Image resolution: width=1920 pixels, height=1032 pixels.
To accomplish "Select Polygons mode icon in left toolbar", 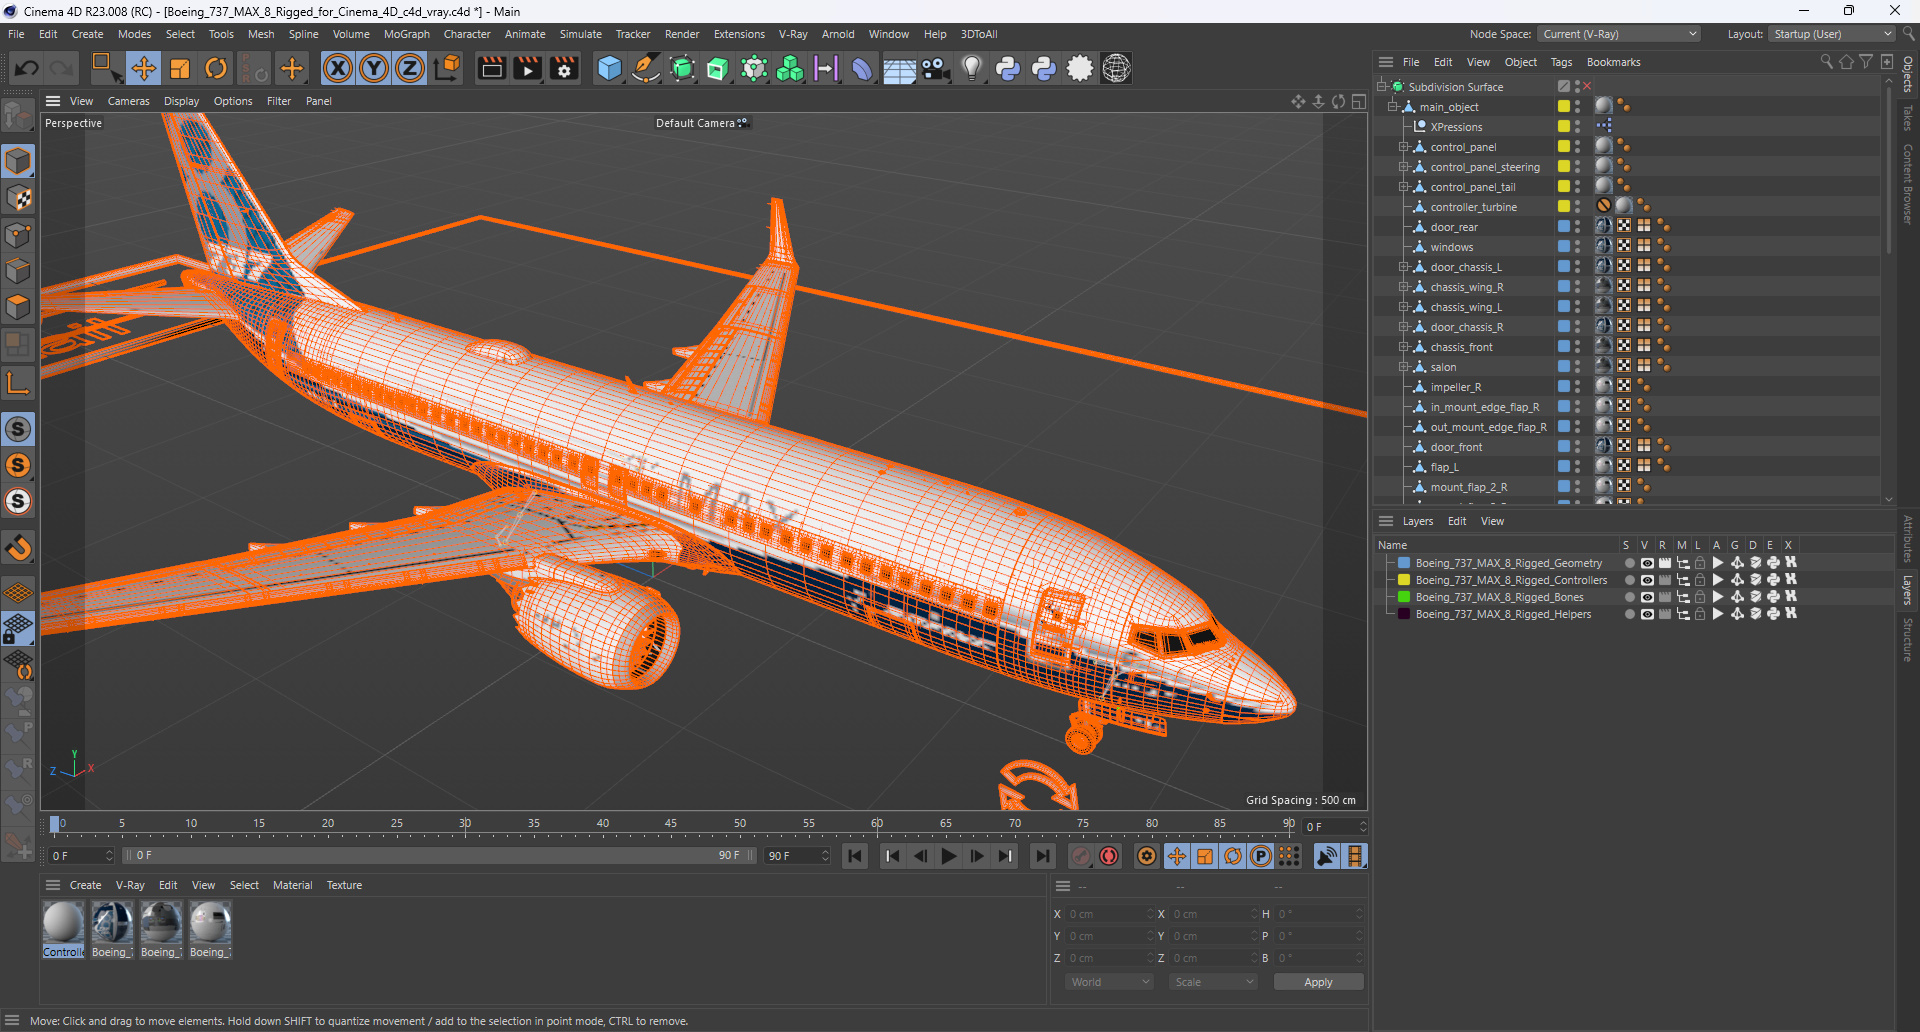I will coord(18,307).
